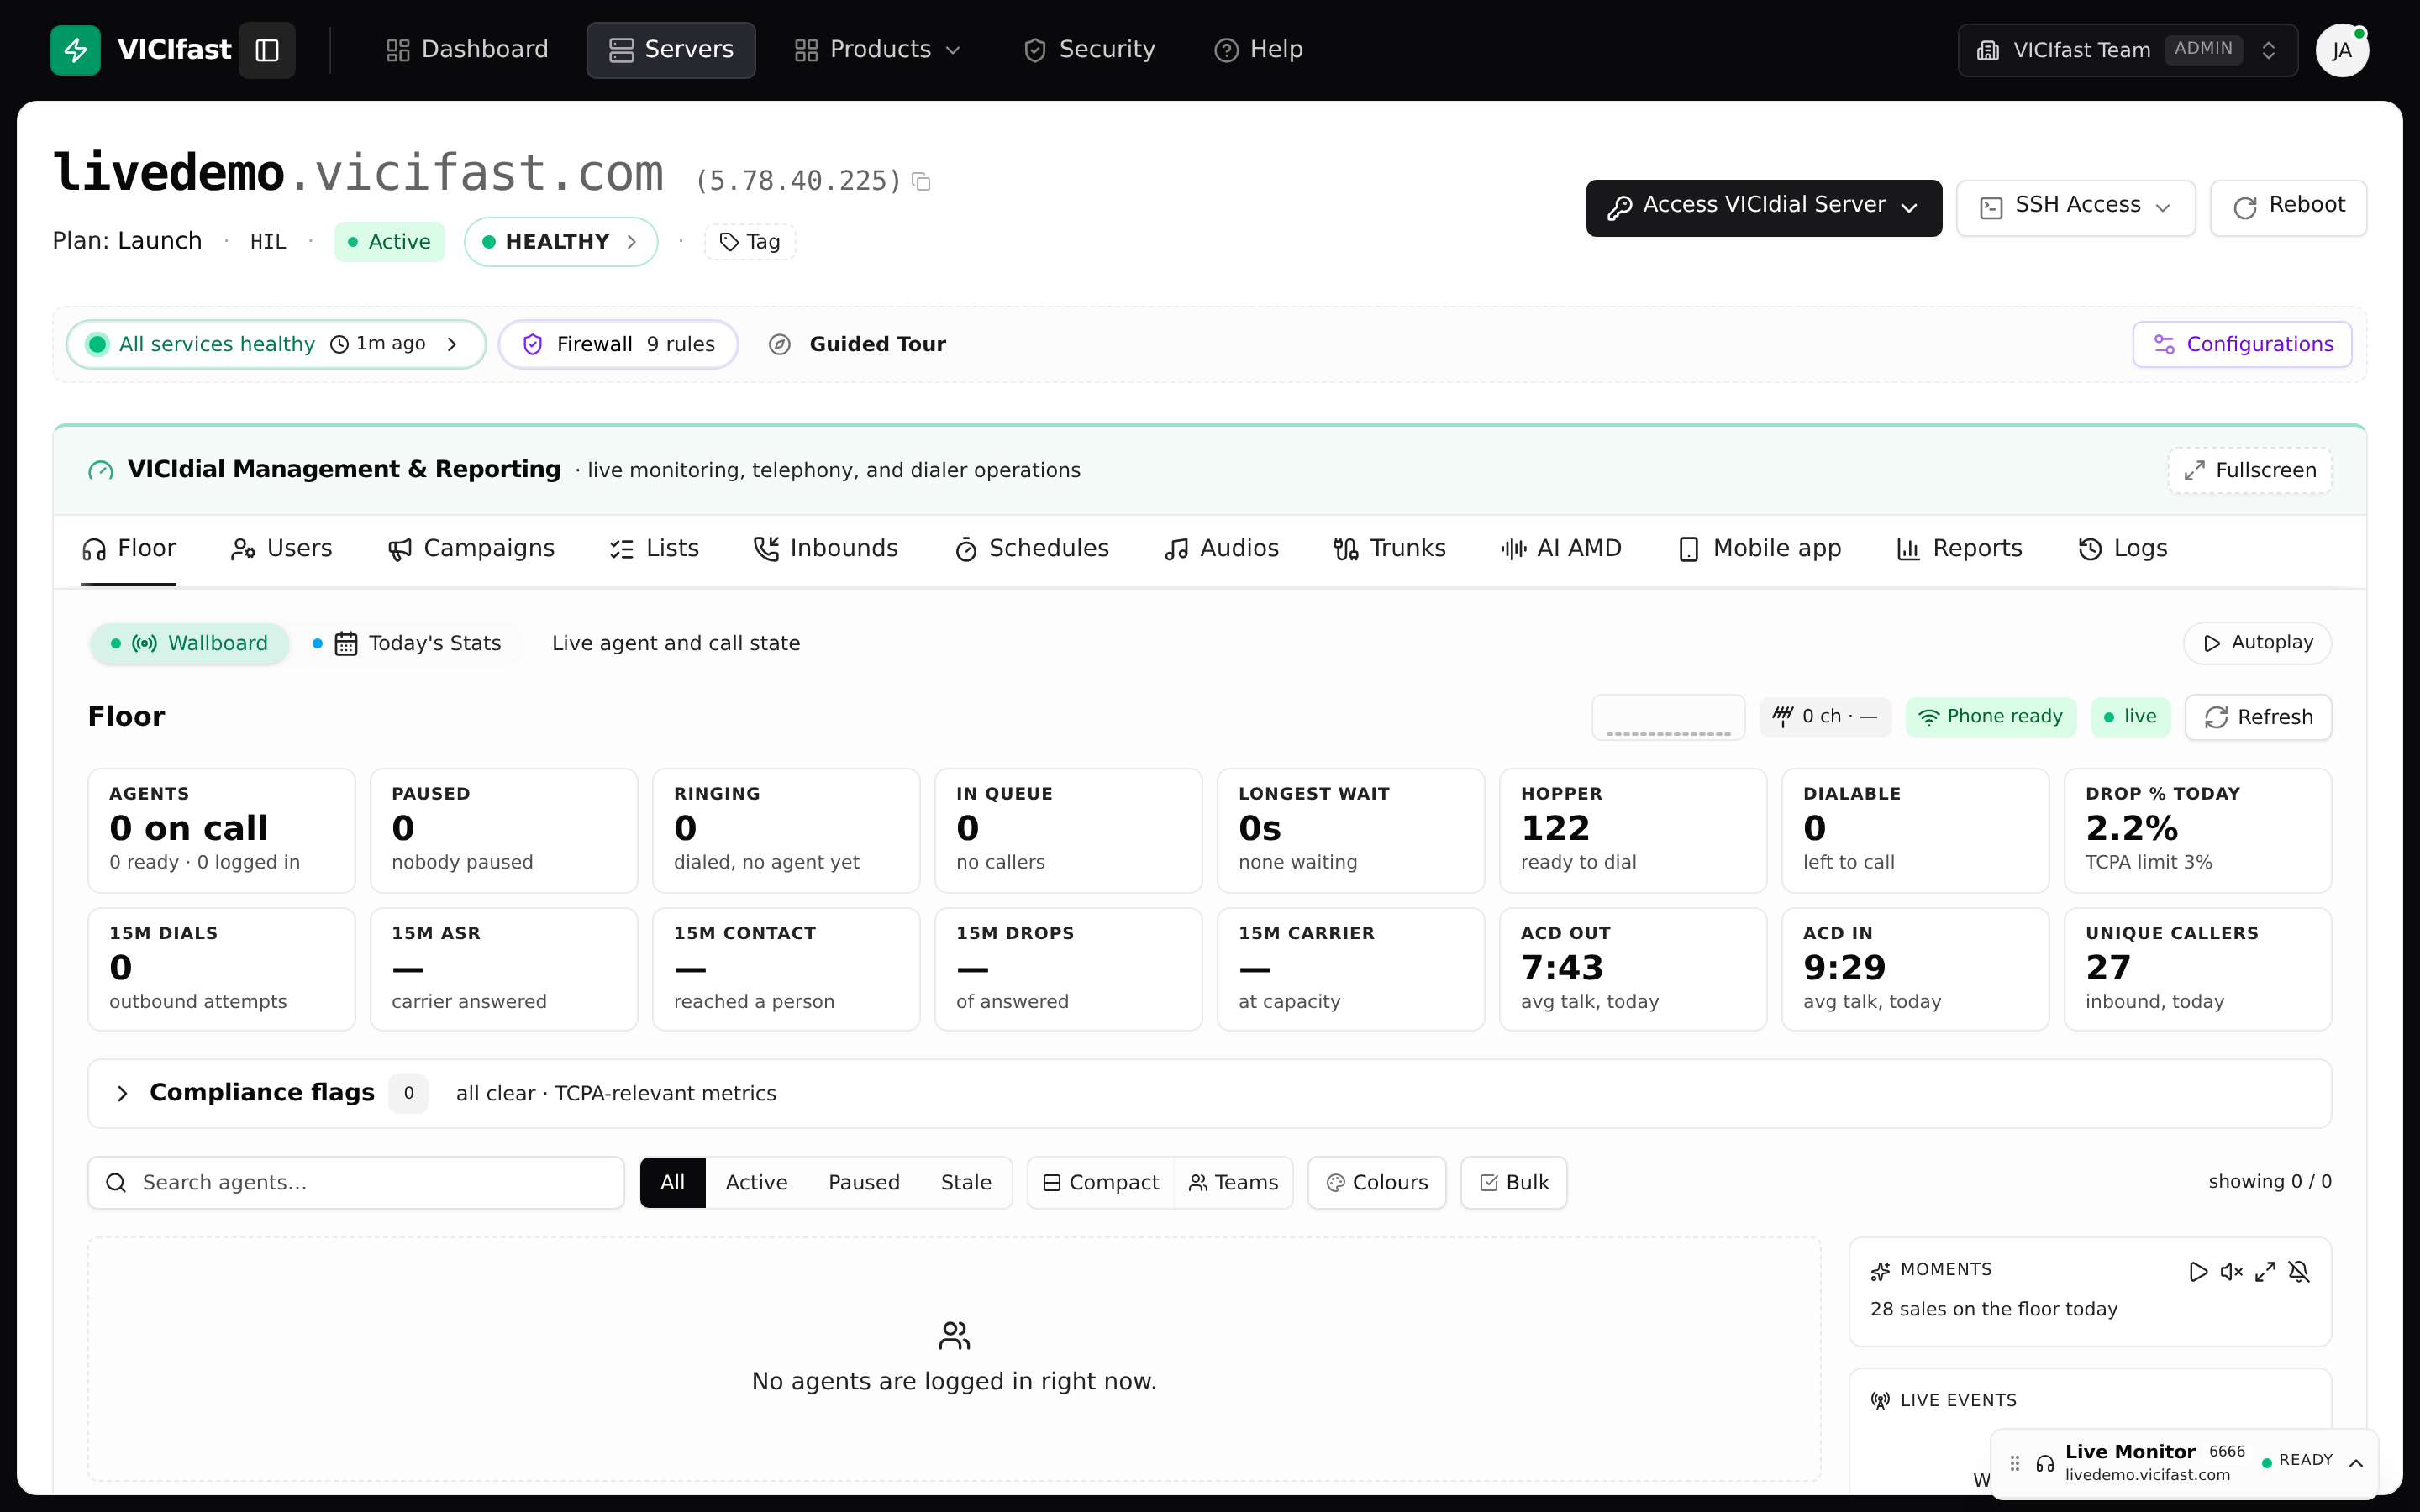This screenshot has width=2420, height=1512.
Task: Open Colours settings
Action: [1377, 1182]
